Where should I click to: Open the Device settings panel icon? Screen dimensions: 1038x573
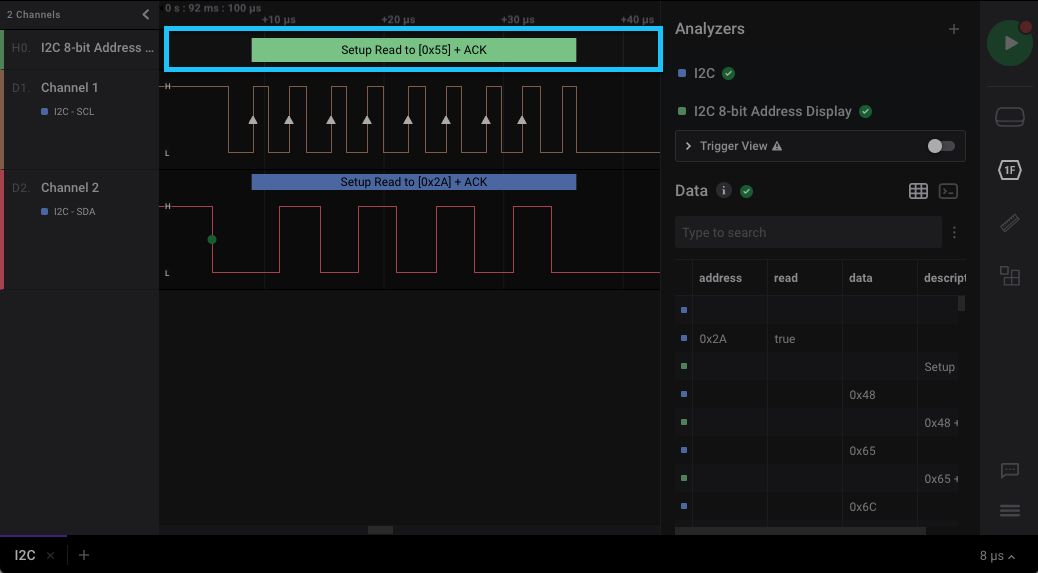1010,118
